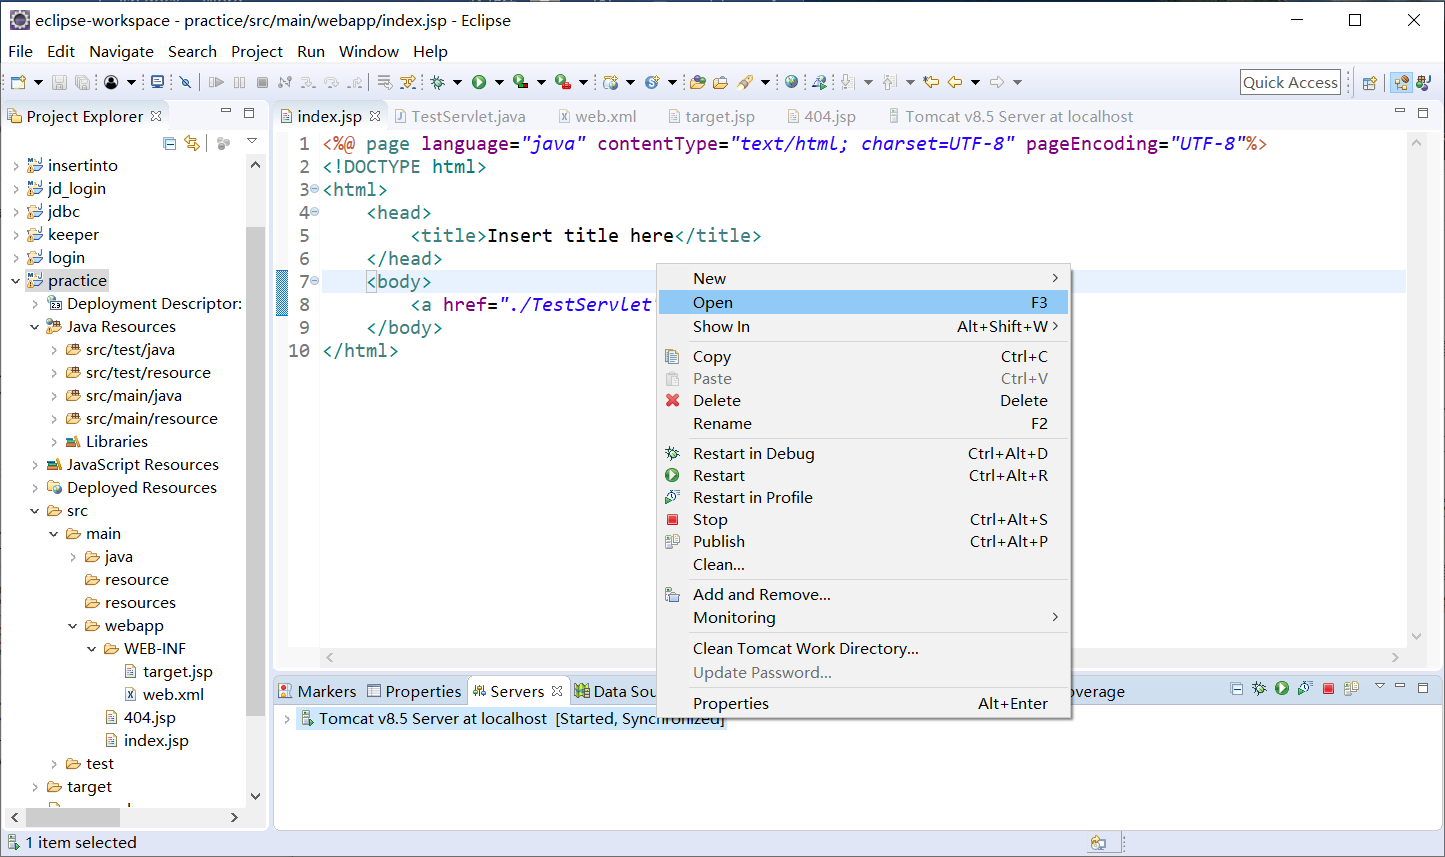
Task: Expand the target folder node
Action: [34, 787]
